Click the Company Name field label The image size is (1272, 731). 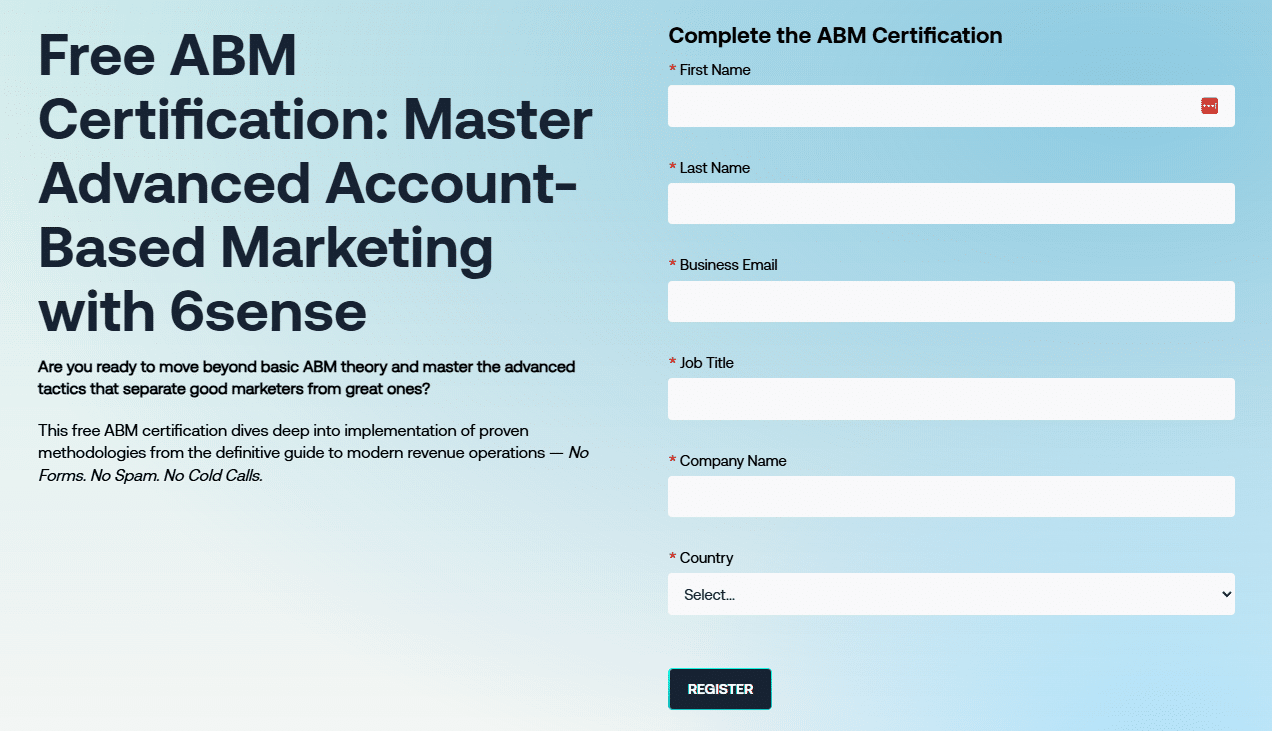coord(732,461)
